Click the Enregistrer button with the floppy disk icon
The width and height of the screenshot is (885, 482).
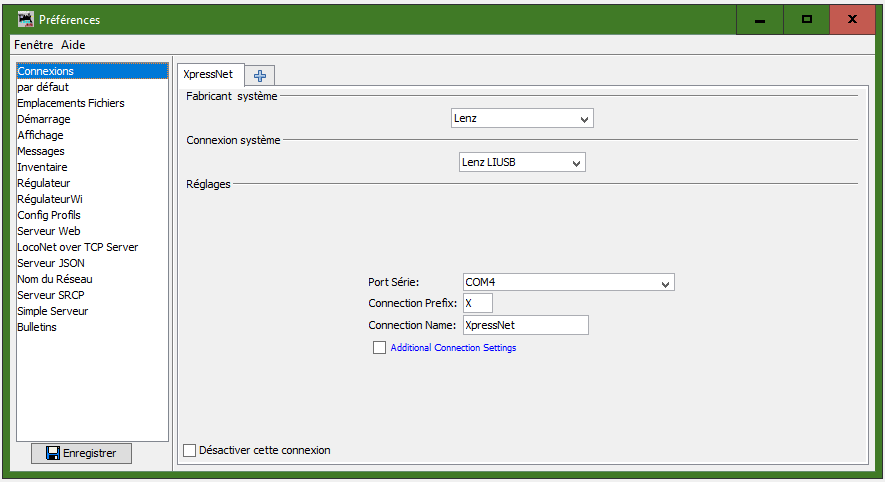tap(81, 453)
